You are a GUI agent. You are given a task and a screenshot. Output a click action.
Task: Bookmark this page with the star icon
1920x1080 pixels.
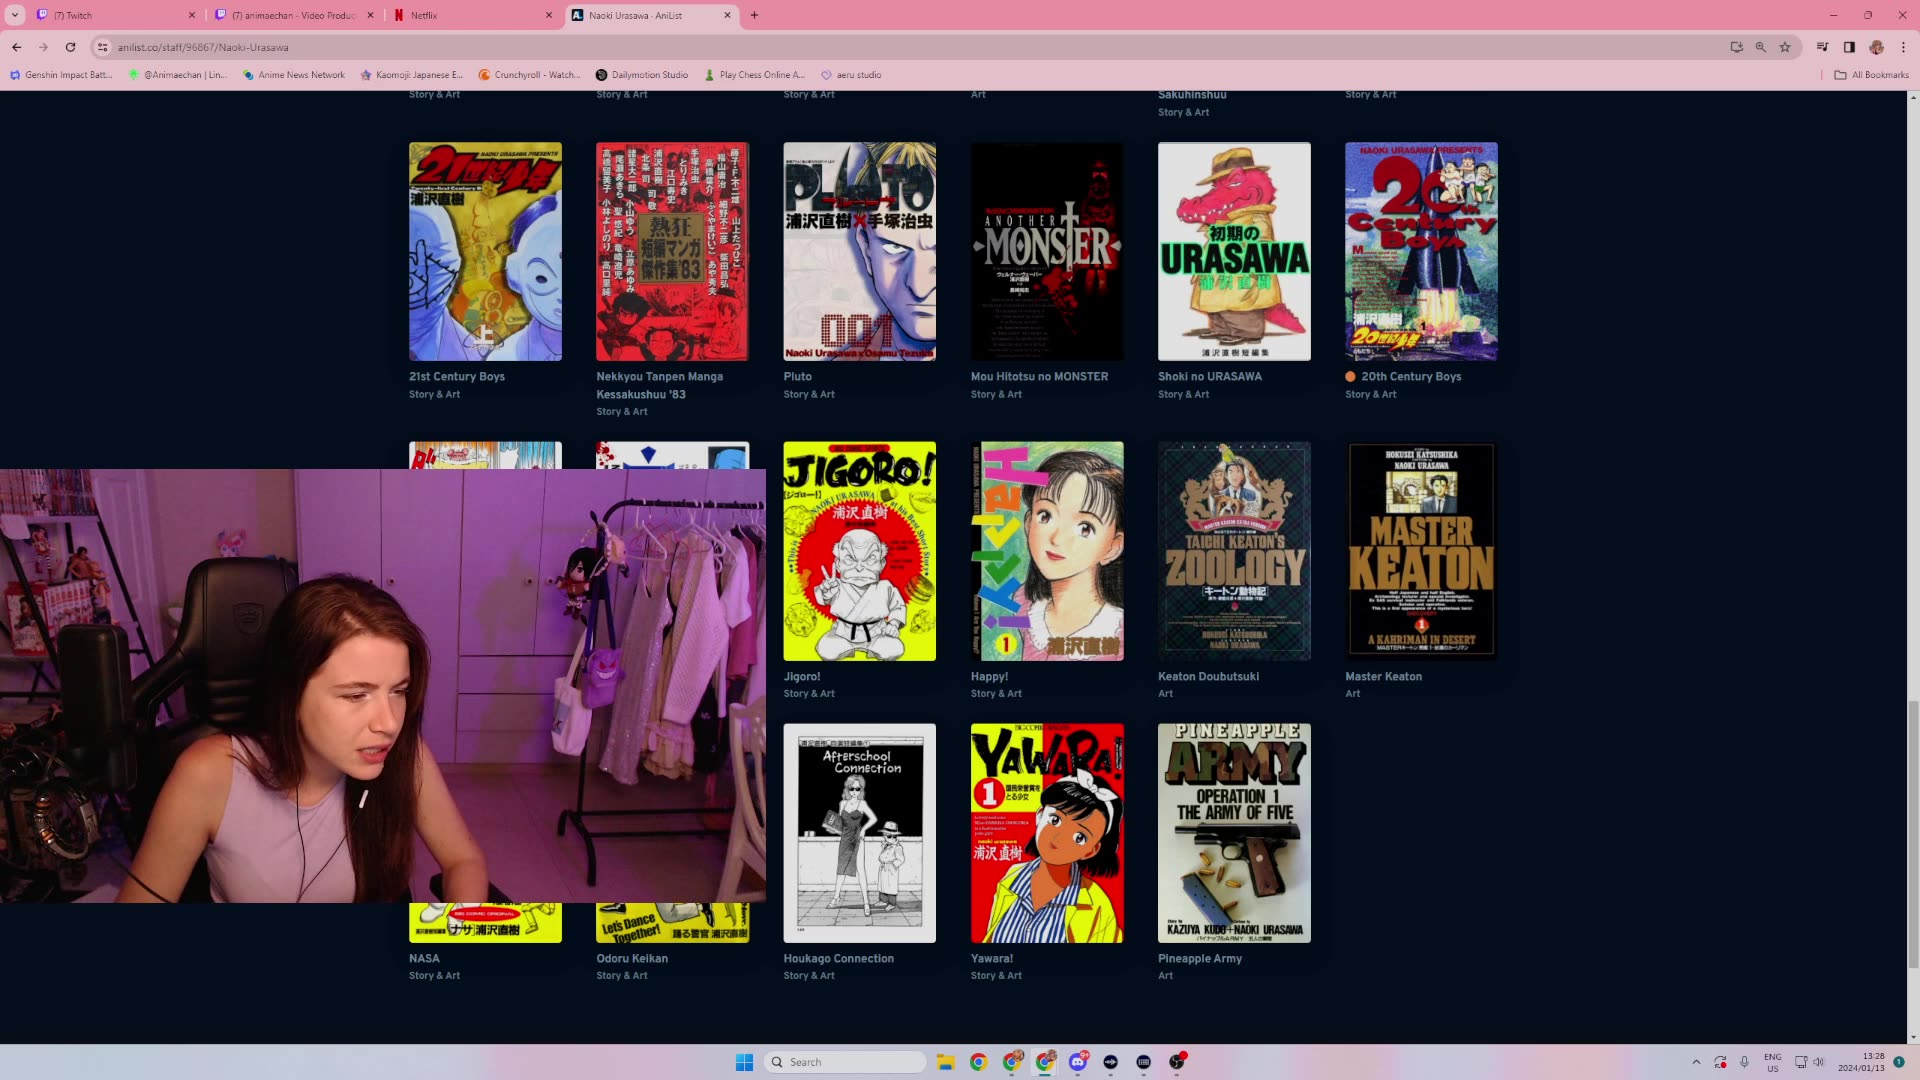1785,47
